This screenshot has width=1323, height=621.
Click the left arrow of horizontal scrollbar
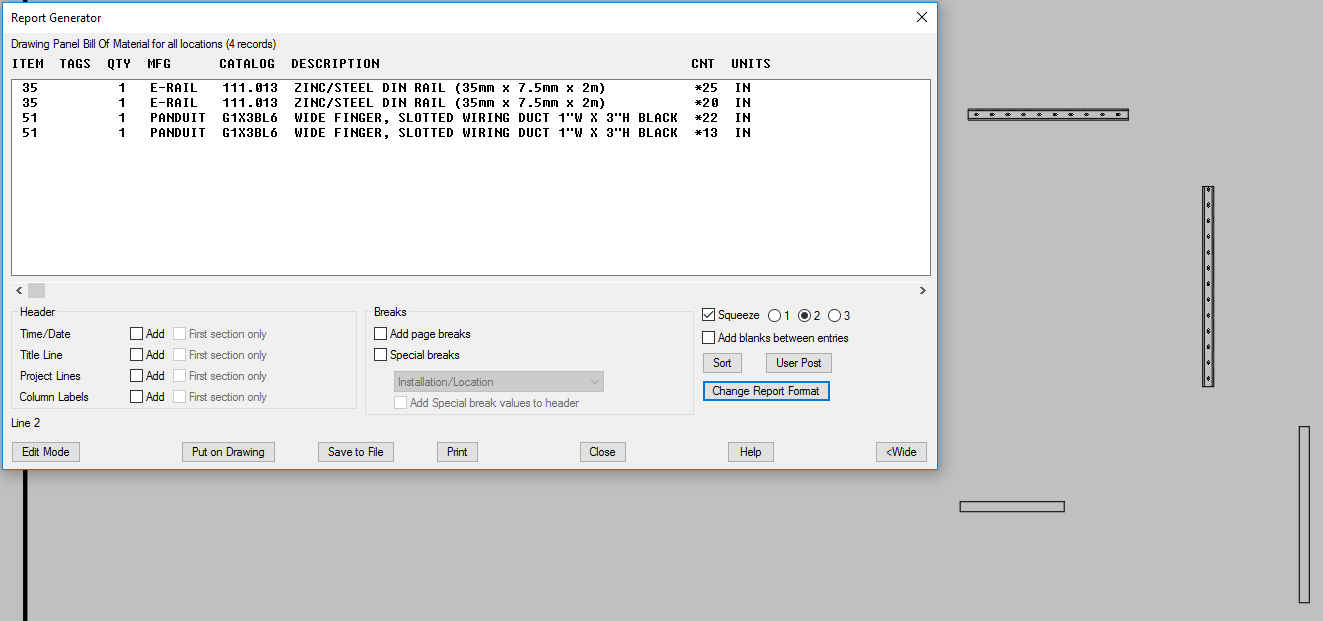[19, 290]
